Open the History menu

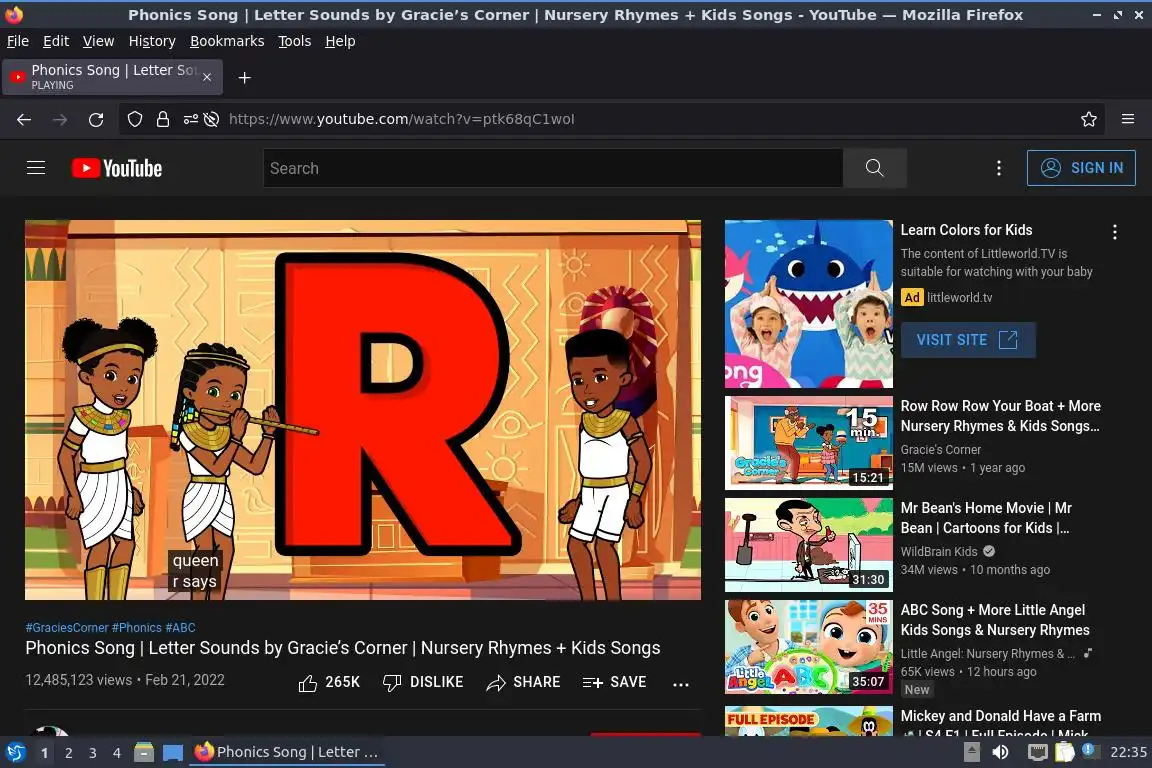(152, 41)
